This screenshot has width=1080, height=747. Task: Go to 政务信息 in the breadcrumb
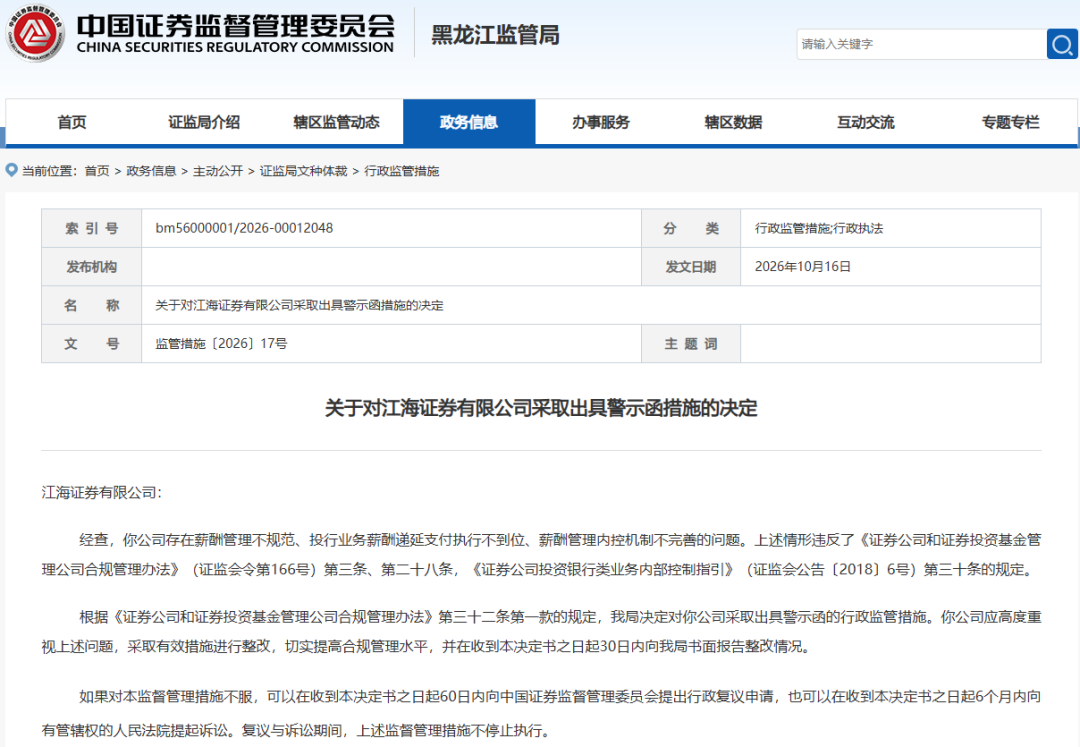[x=152, y=171]
